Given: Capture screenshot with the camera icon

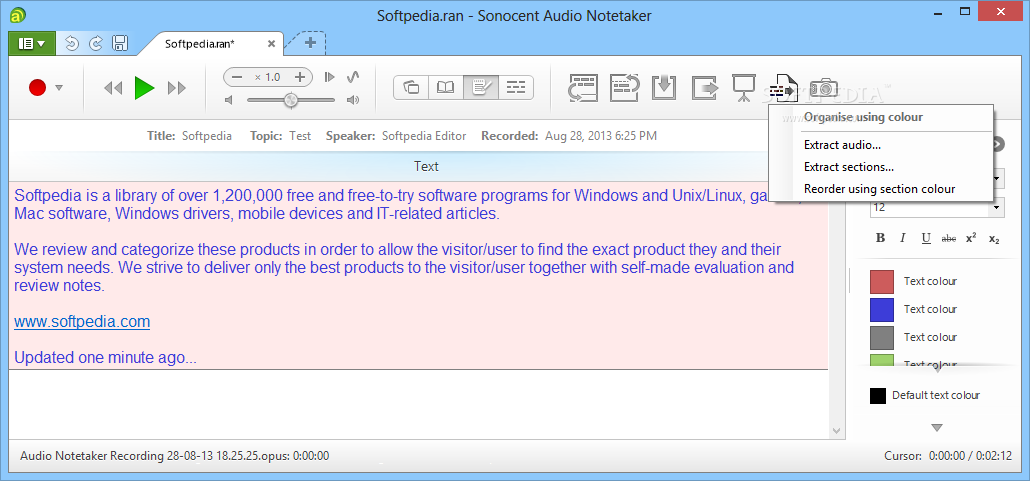Looking at the screenshot, I should tap(824, 87).
